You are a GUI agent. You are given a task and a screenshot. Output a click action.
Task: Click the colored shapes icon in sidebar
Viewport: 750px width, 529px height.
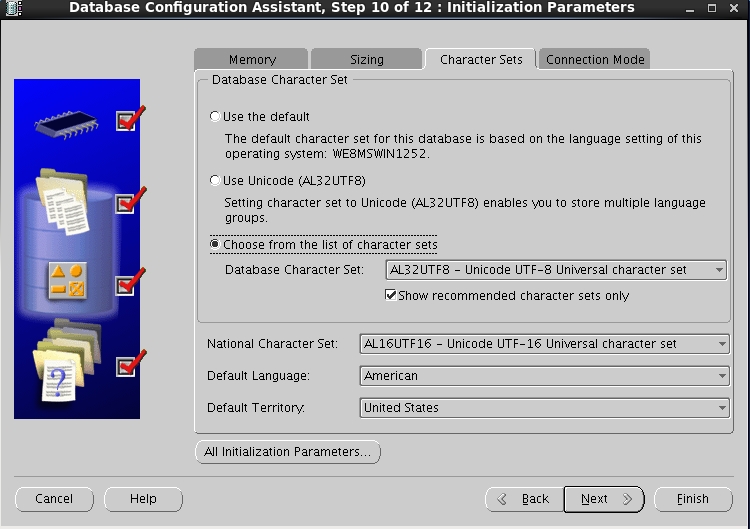click(66, 283)
